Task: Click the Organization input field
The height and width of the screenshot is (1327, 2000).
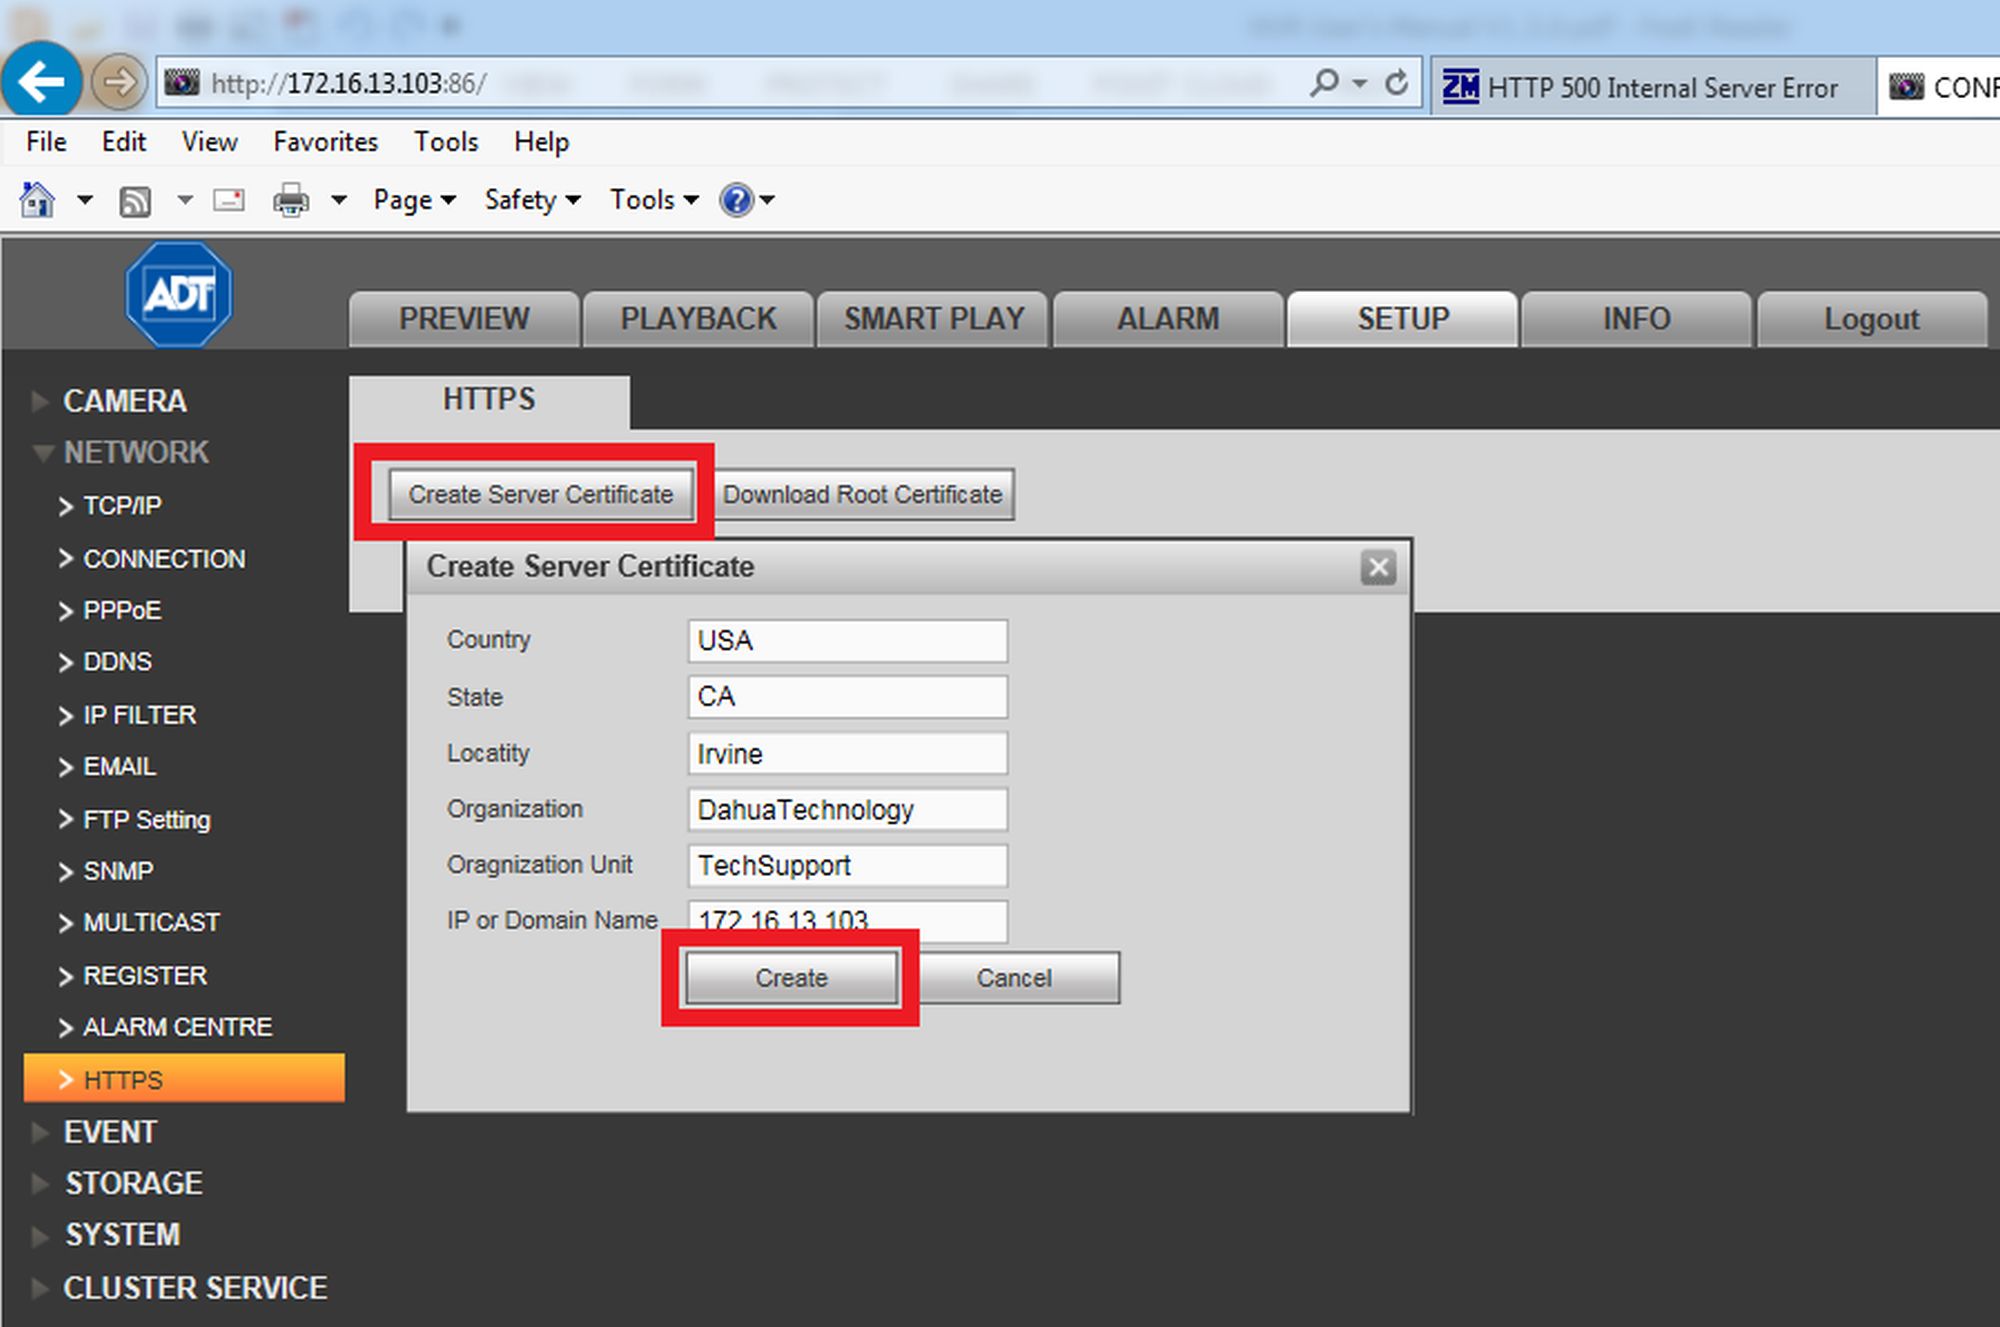Action: tap(847, 809)
